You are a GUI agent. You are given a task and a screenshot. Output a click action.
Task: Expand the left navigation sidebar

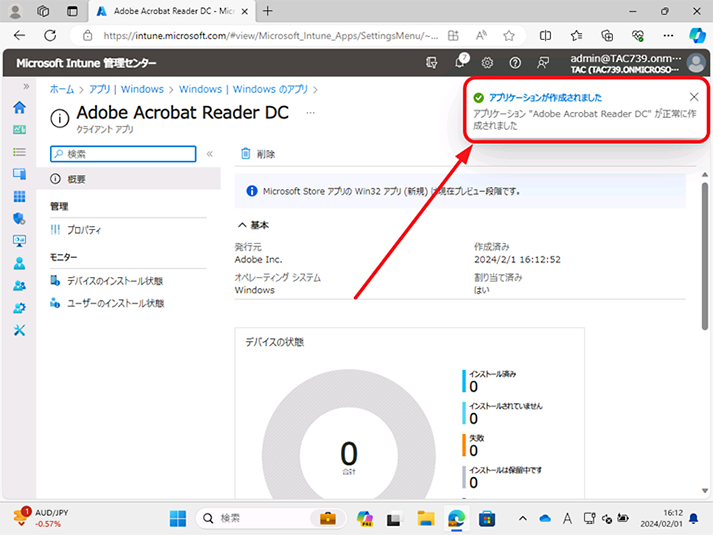pos(26,86)
